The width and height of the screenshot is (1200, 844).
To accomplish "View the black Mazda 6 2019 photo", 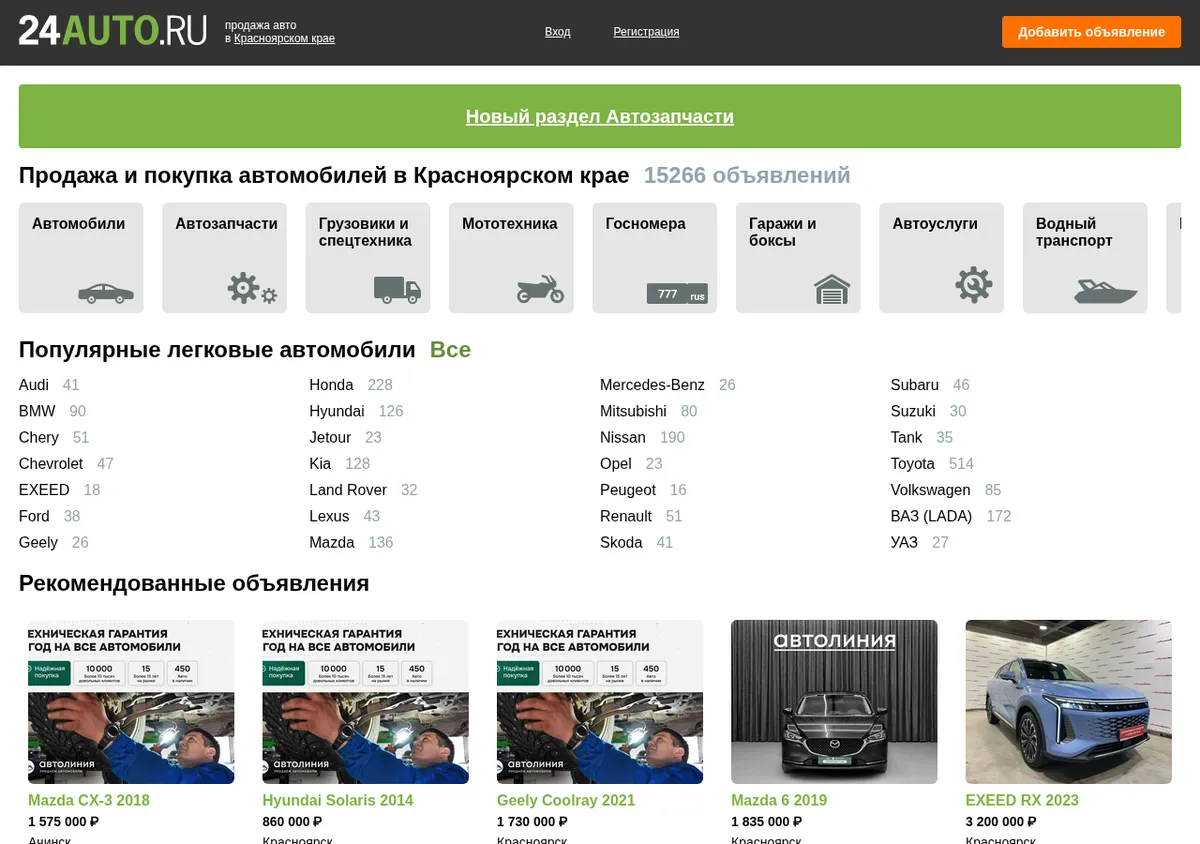I will [x=834, y=702].
